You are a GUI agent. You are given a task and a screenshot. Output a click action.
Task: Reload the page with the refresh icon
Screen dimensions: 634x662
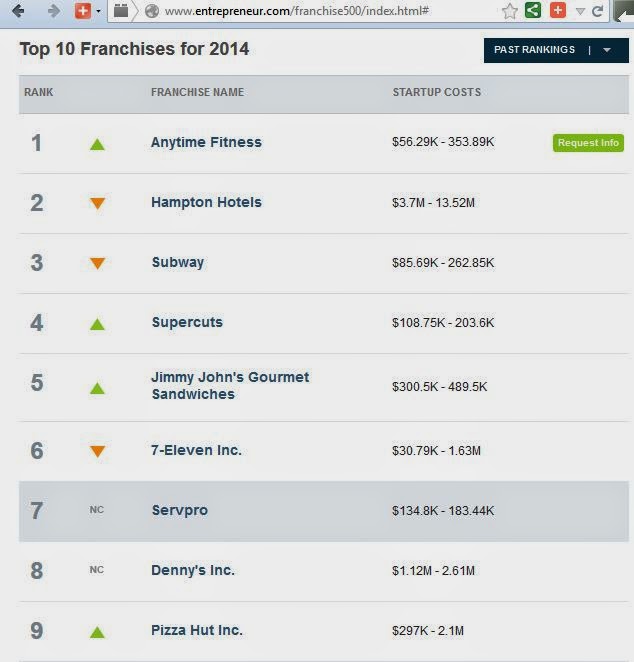pos(597,11)
